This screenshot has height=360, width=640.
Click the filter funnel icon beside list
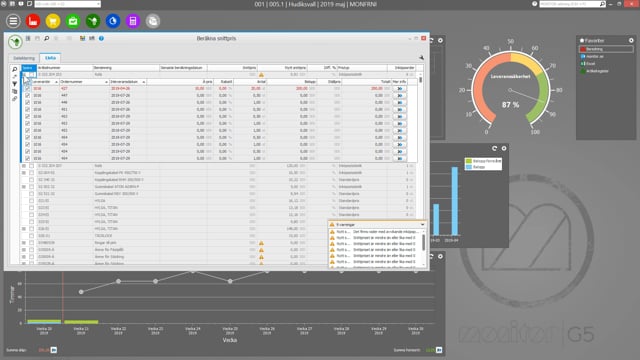coord(15,84)
